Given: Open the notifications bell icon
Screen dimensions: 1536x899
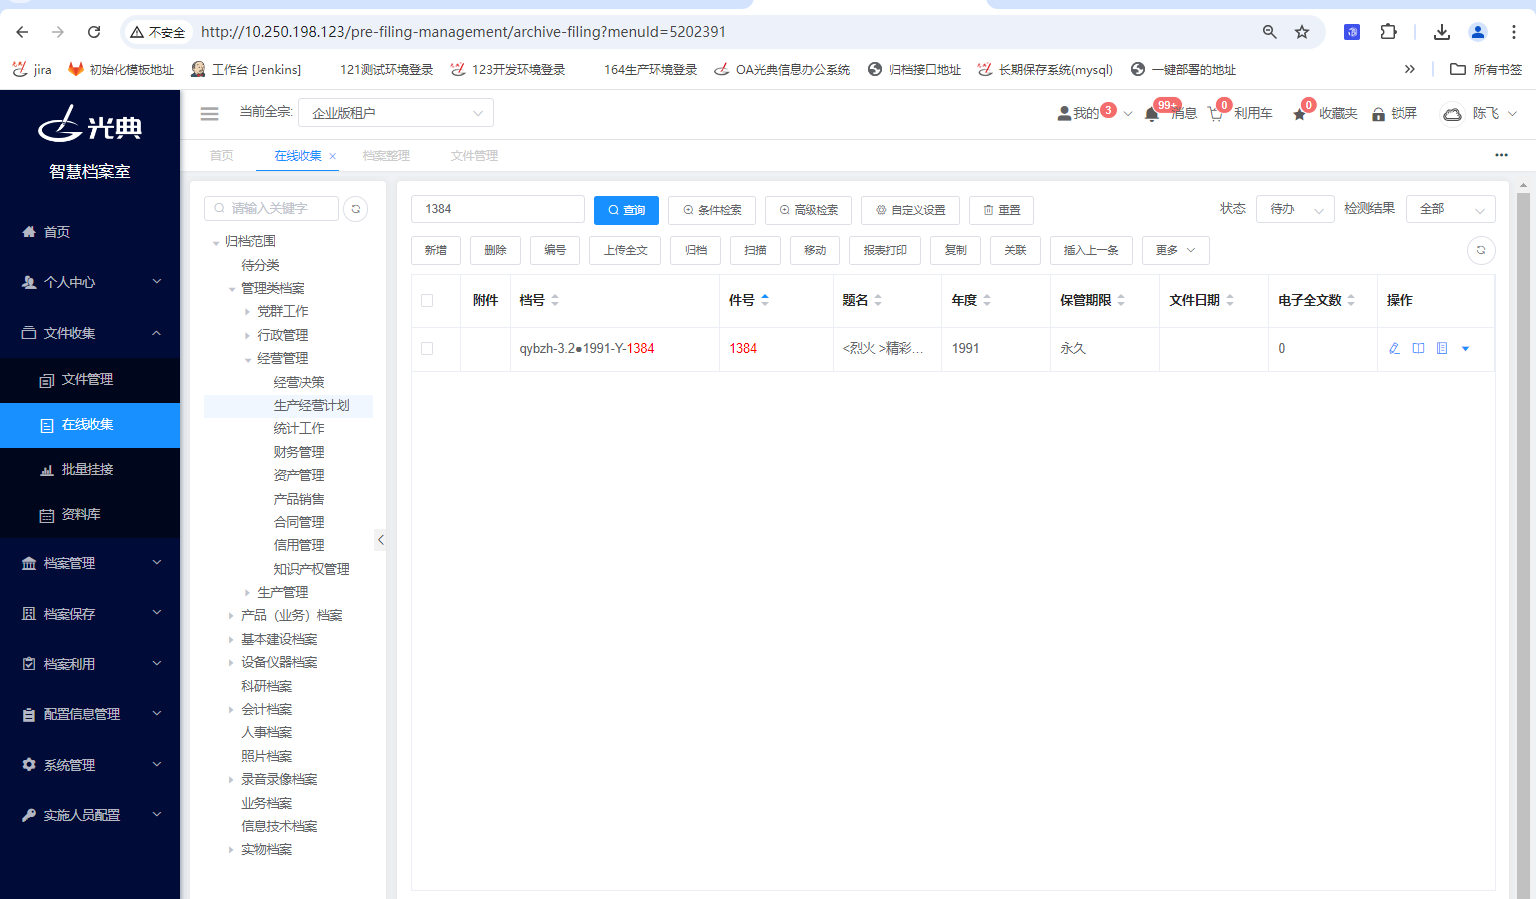Looking at the screenshot, I should pyautogui.click(x=1152, y=114).
